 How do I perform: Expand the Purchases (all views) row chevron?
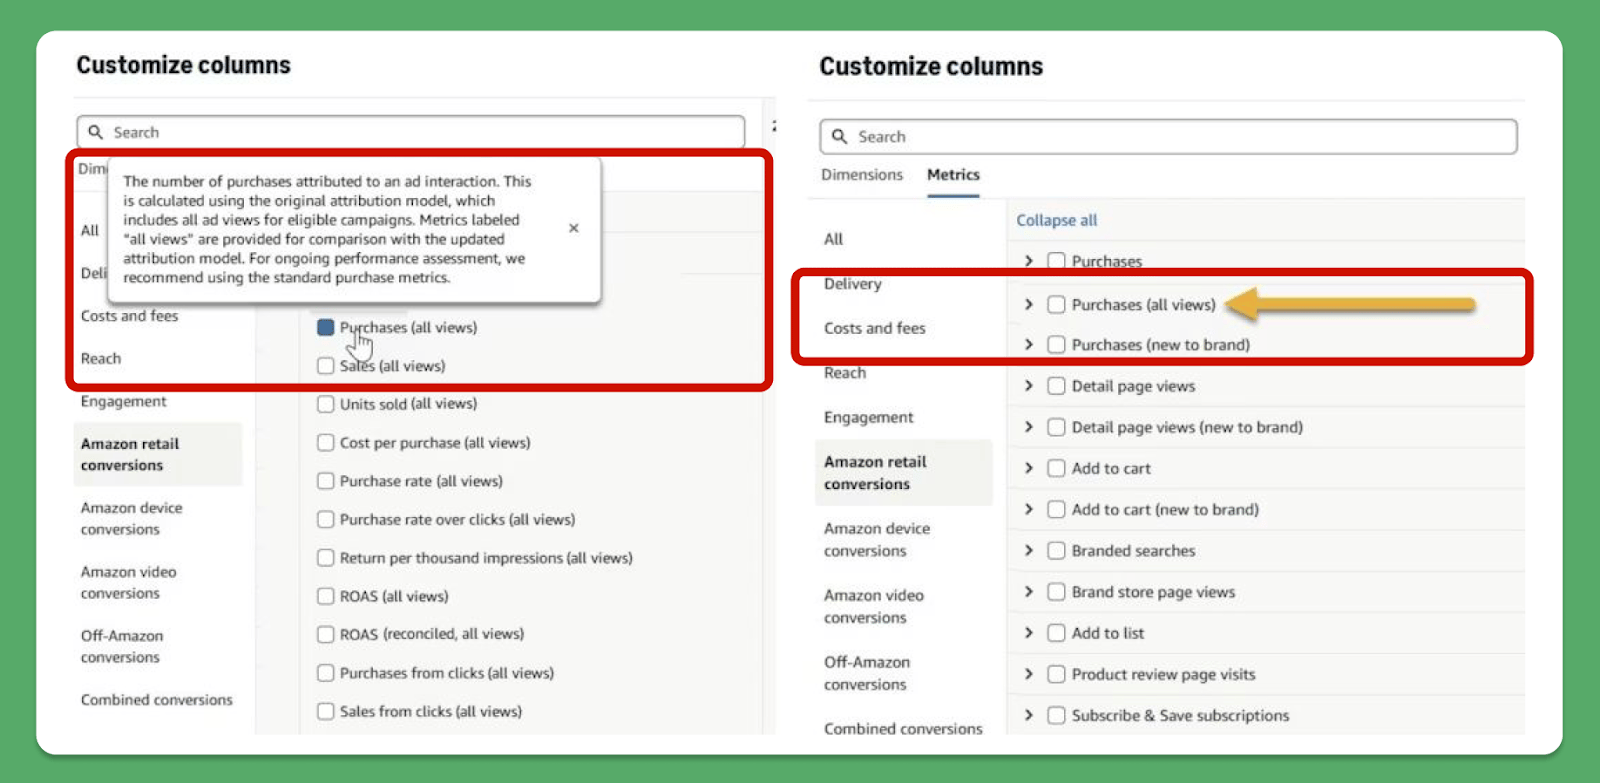[x=1029, y=304]
